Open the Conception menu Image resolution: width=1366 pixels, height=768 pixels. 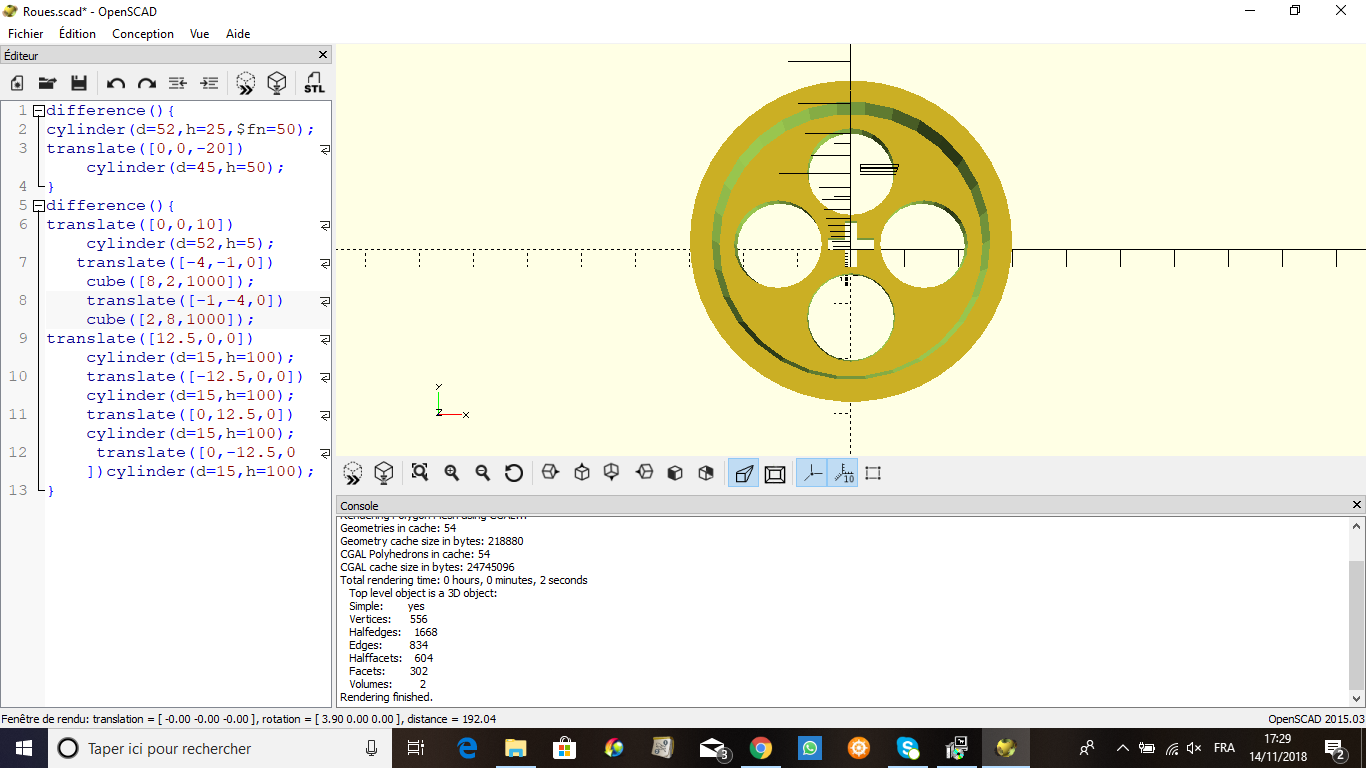143,33
